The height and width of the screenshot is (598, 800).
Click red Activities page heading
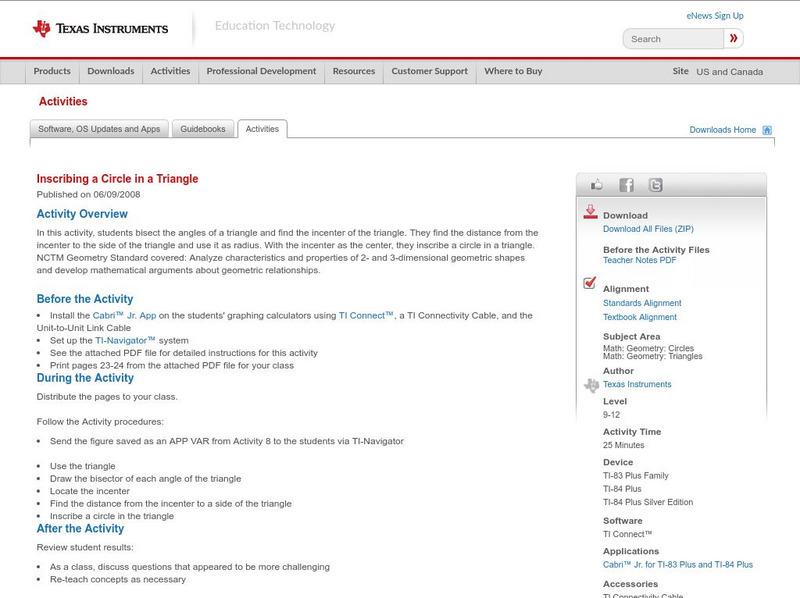coord(63,102)
